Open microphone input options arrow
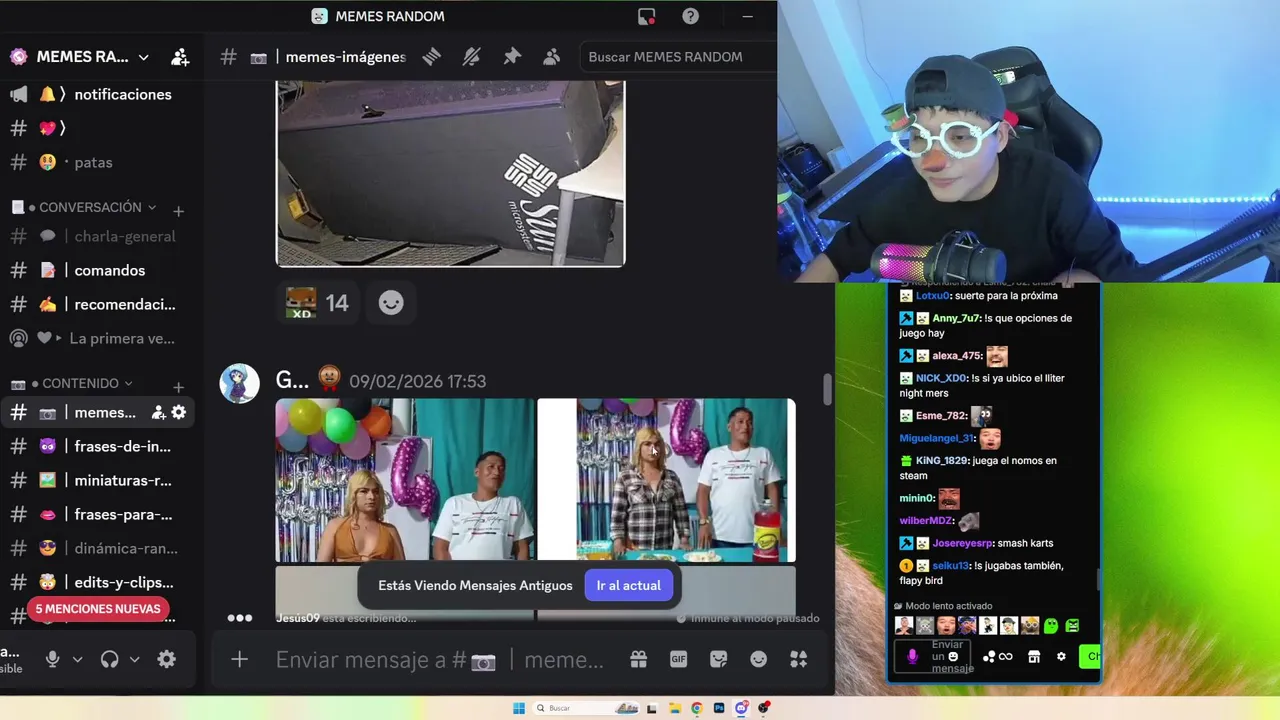The height and width of the screenshot is (720, 1280). click(77, 659)
